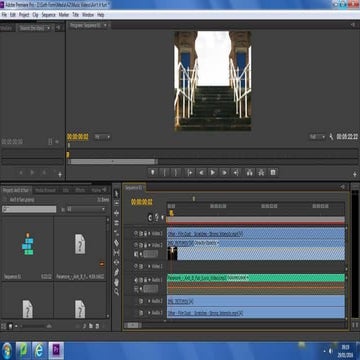
Task: Open the Edit menu
Action: [13, 15]
